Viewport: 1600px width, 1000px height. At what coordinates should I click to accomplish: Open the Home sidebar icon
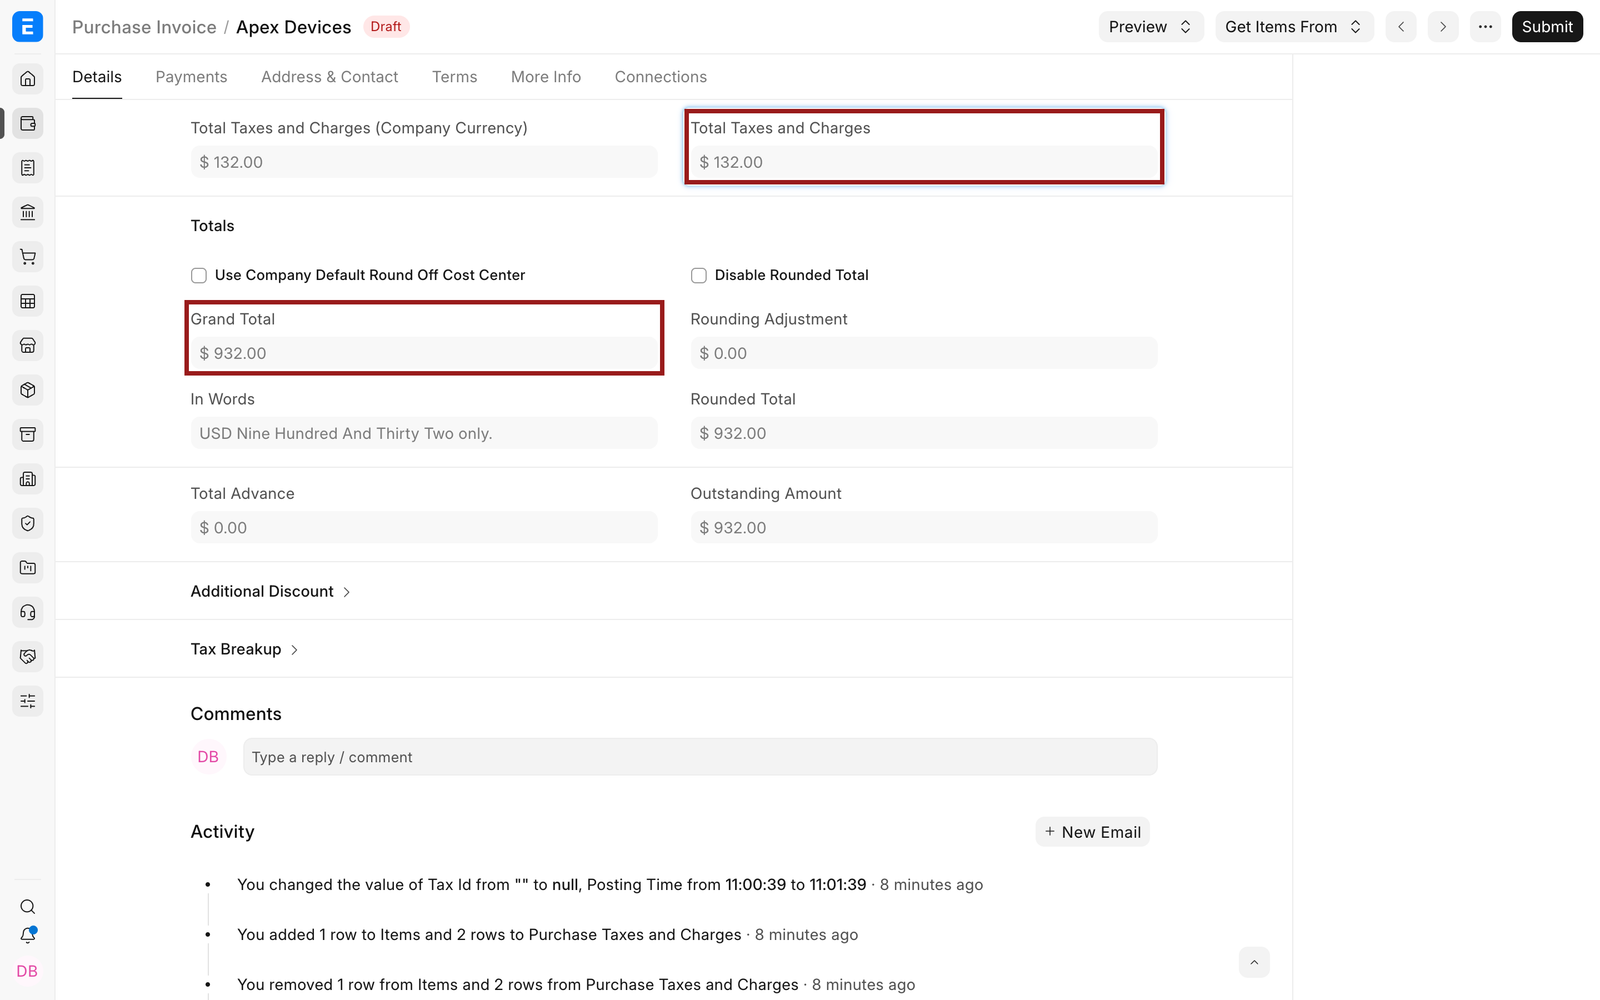click(x=28, y=79)
